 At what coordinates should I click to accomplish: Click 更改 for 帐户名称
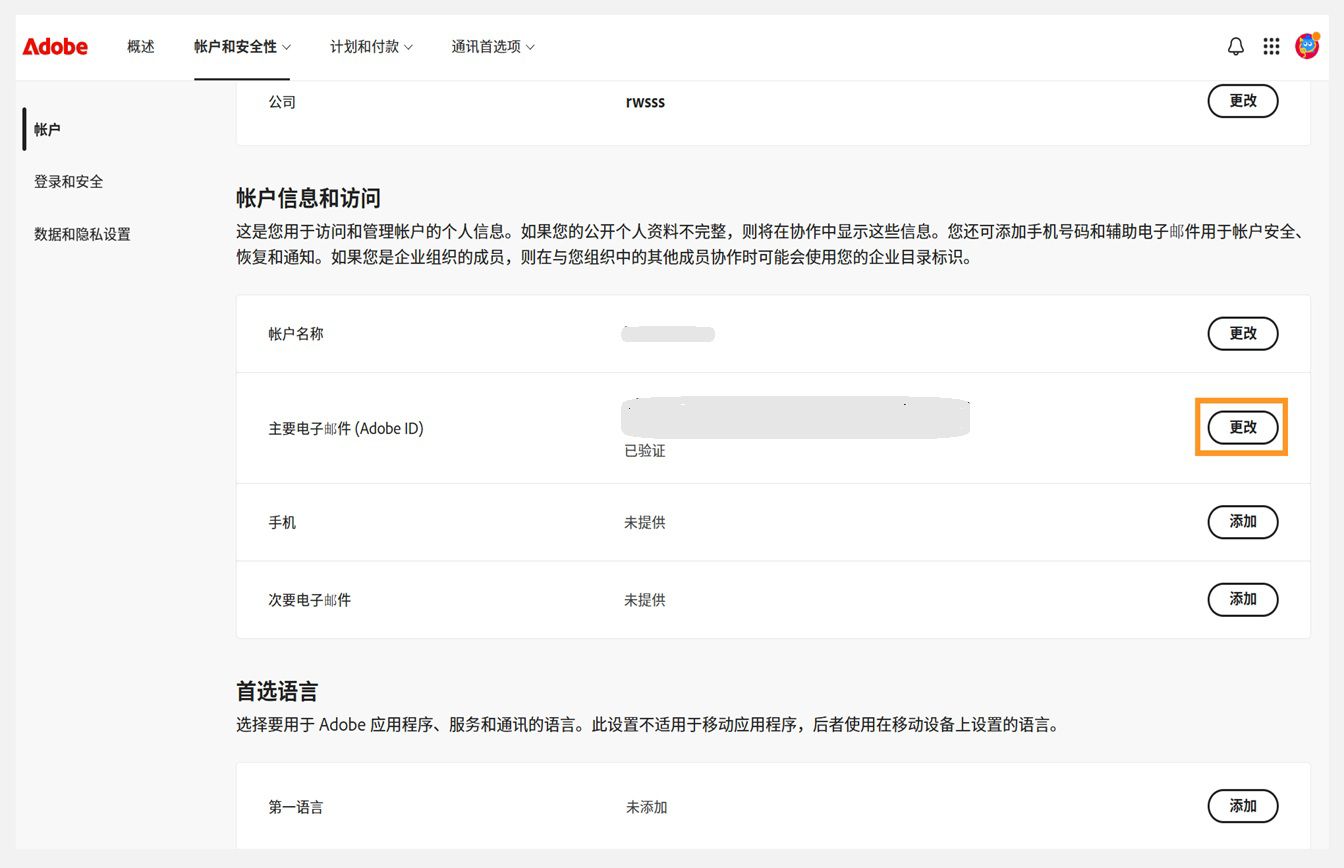tap(1242, 333)
